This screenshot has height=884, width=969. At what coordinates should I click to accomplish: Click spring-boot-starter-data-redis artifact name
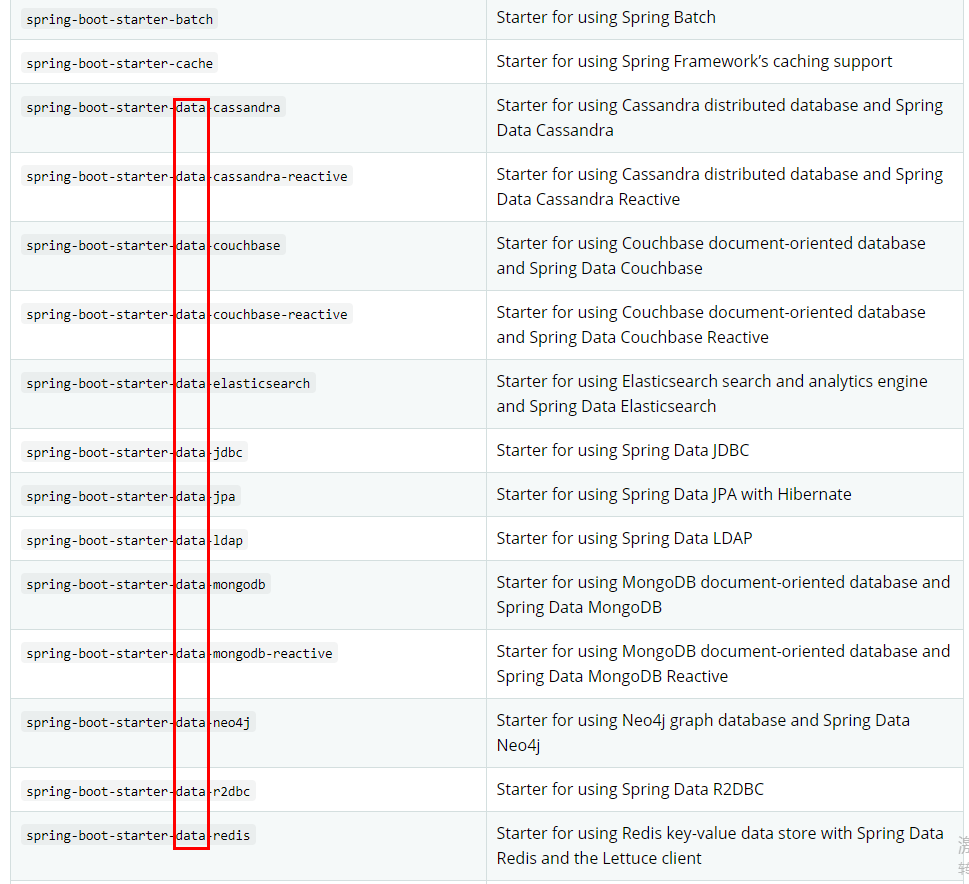point(138,836)
